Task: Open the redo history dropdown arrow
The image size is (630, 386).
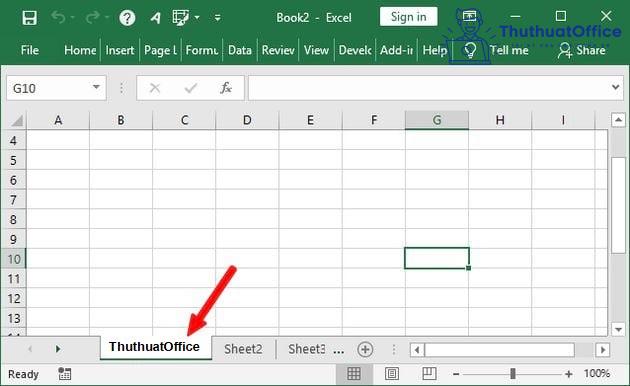Action: [x=107, y=17]
